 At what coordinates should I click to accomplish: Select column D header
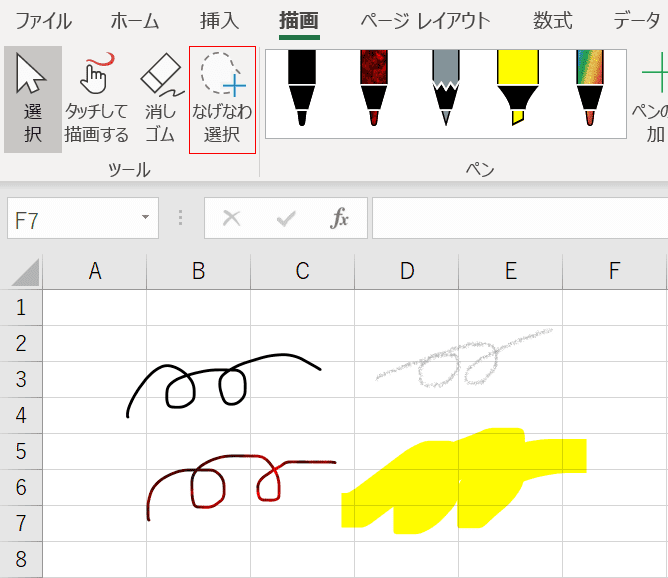(407, 271)
